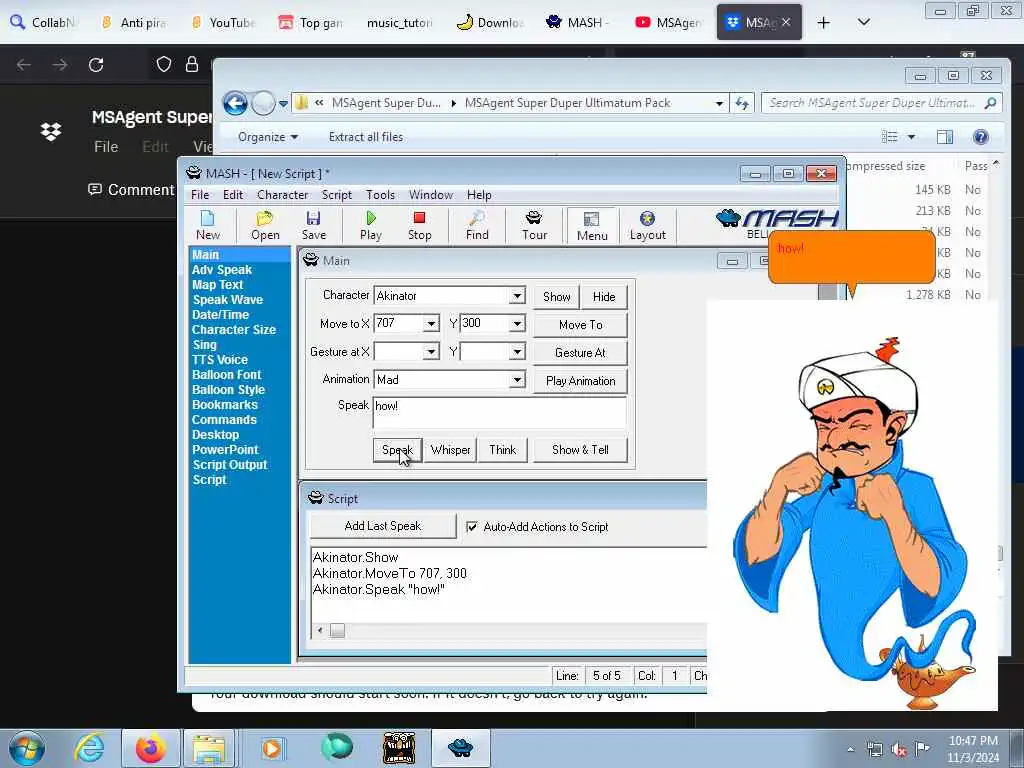Refresh the Explorer address bar location
The height and width of the screenshot is (768, 1024).
742,103
